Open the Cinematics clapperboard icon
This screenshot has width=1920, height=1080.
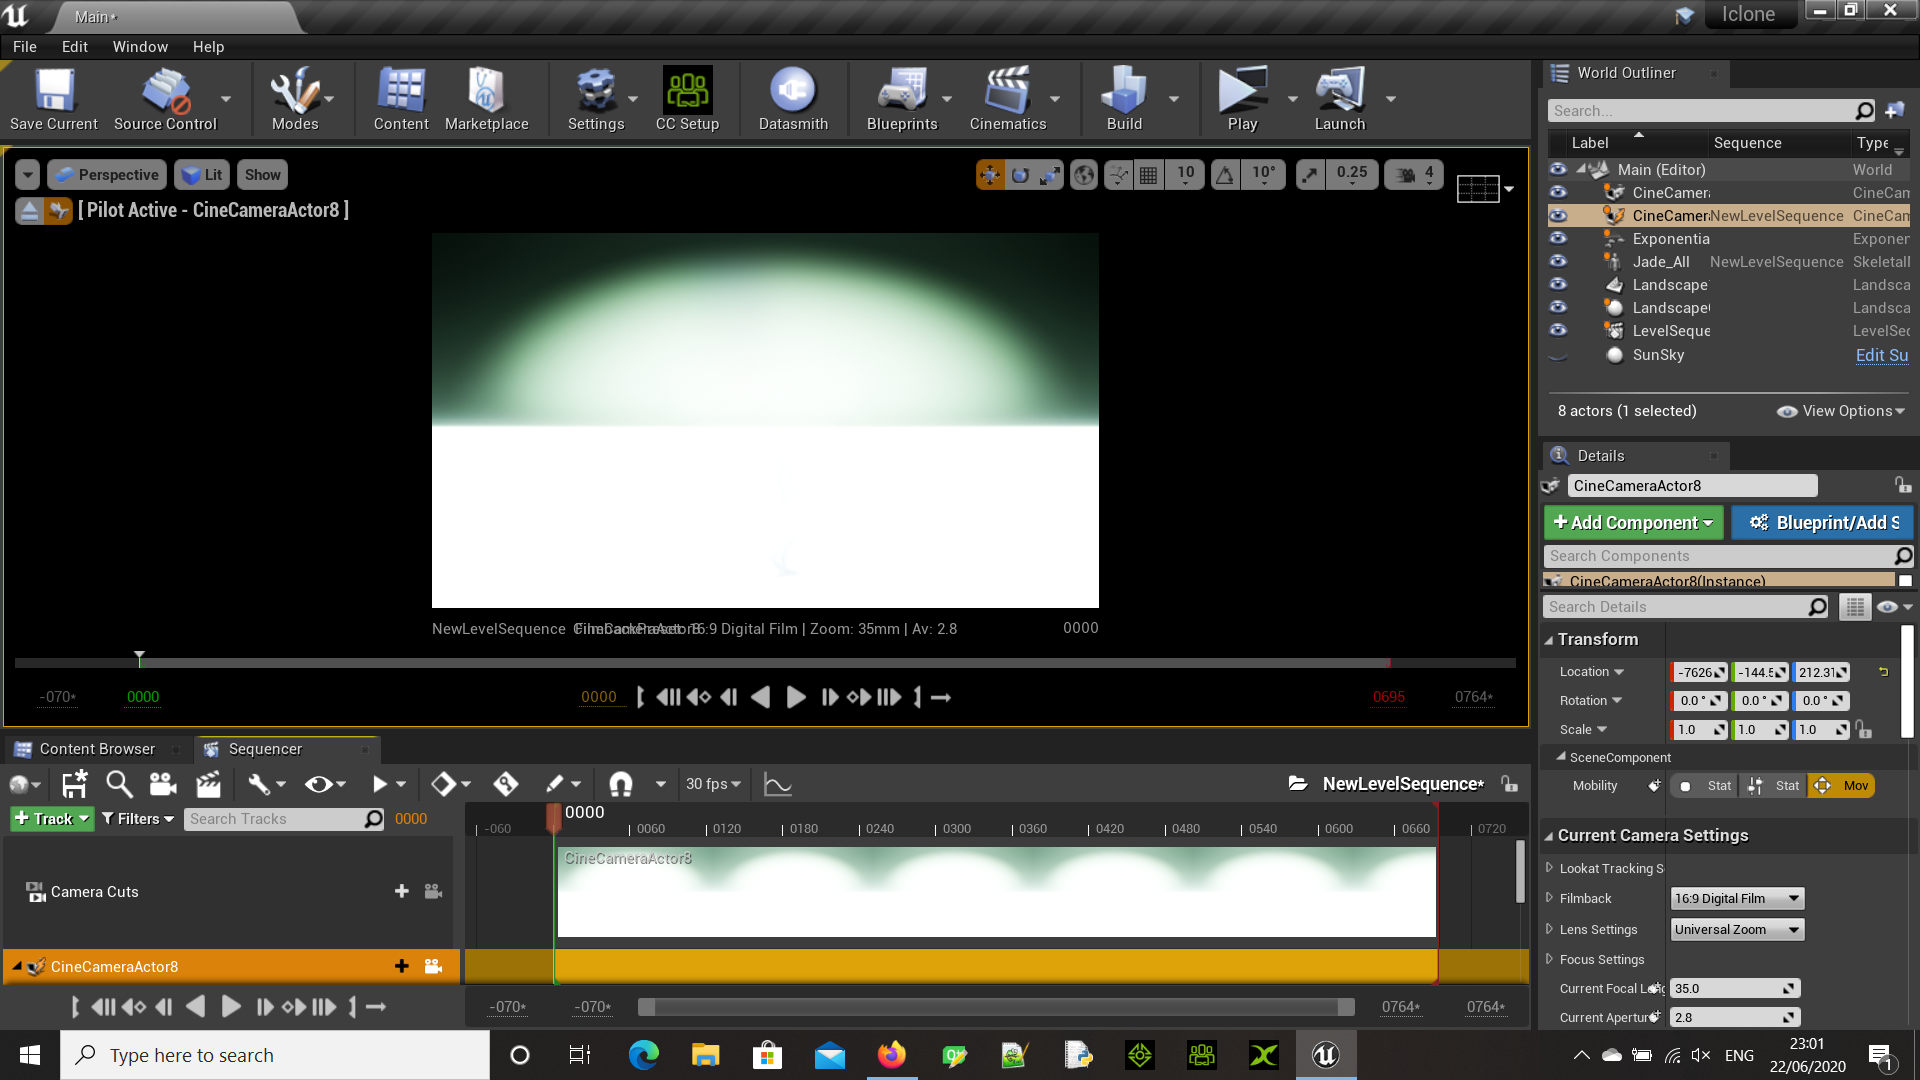[x=1008, y=99]
